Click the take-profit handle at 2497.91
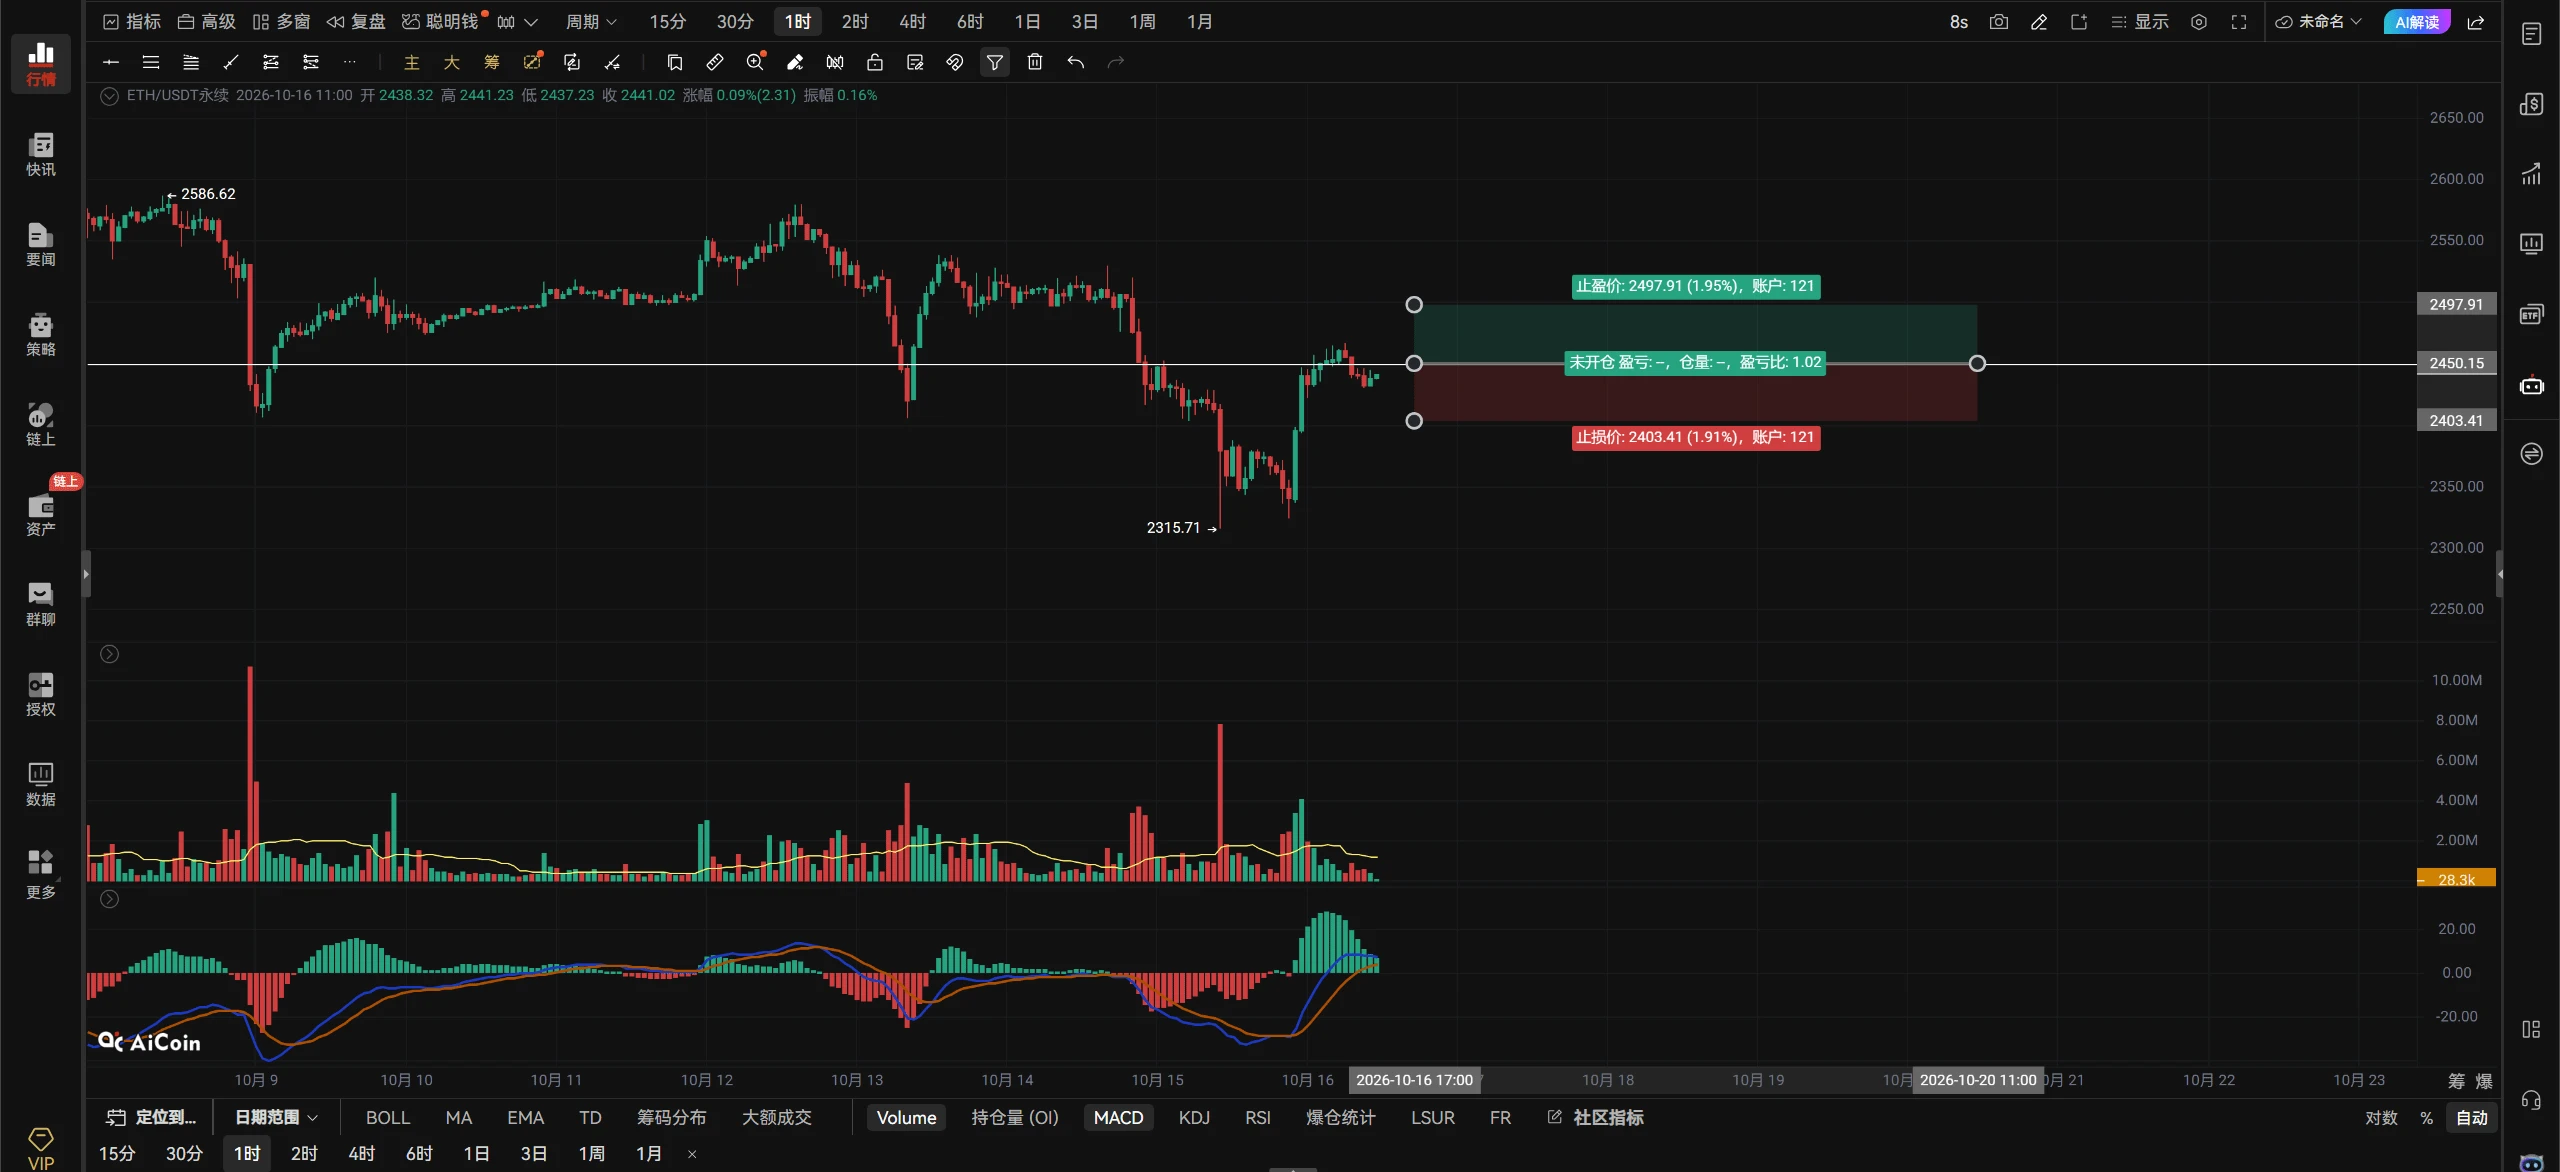Viewport: 2560px width, 1172px height. click(1413, 305)
